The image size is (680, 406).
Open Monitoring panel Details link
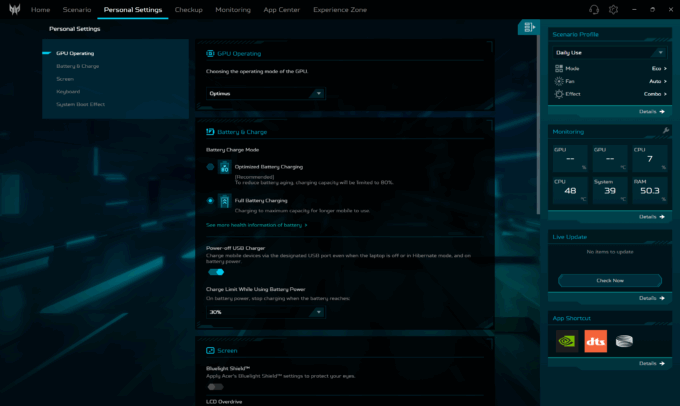click(x=651, y=216)
